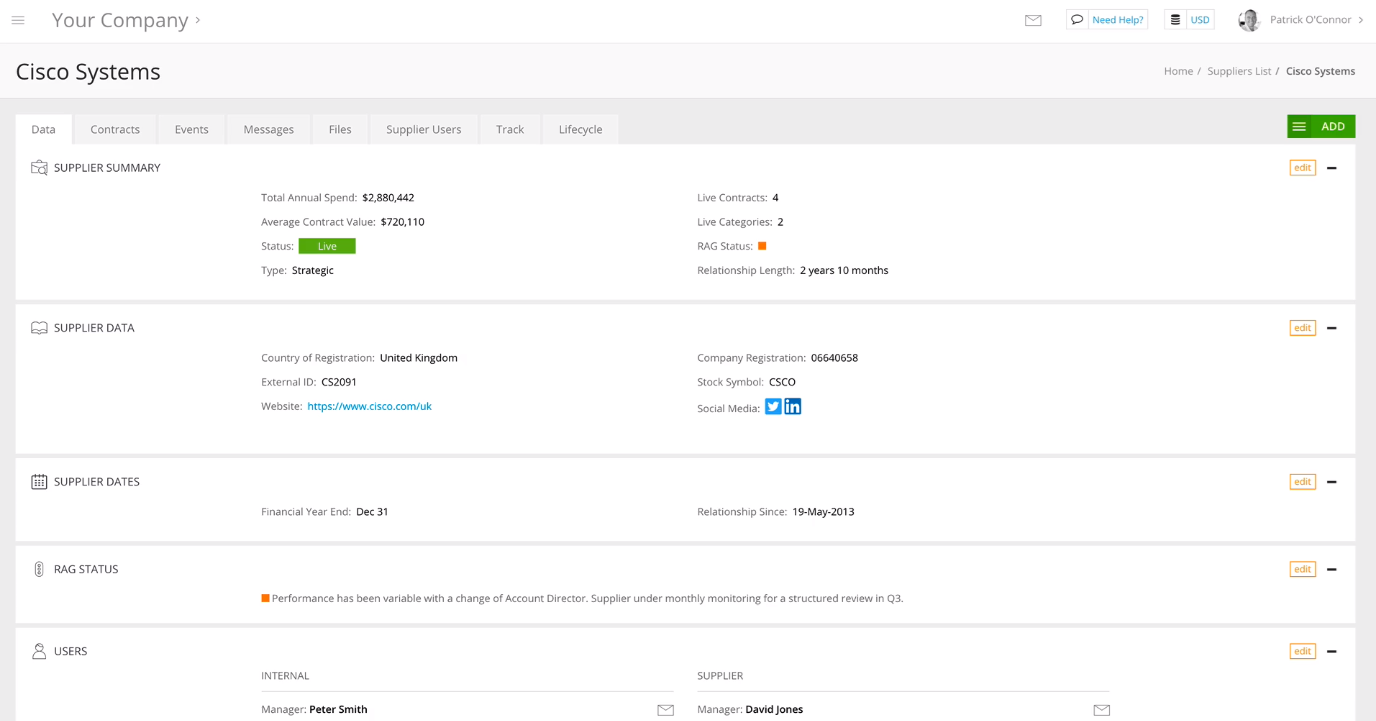Screen dimensions: 1376x721
Task: Click the Country of Registration United Kingdom
Action: pos(419,358)
